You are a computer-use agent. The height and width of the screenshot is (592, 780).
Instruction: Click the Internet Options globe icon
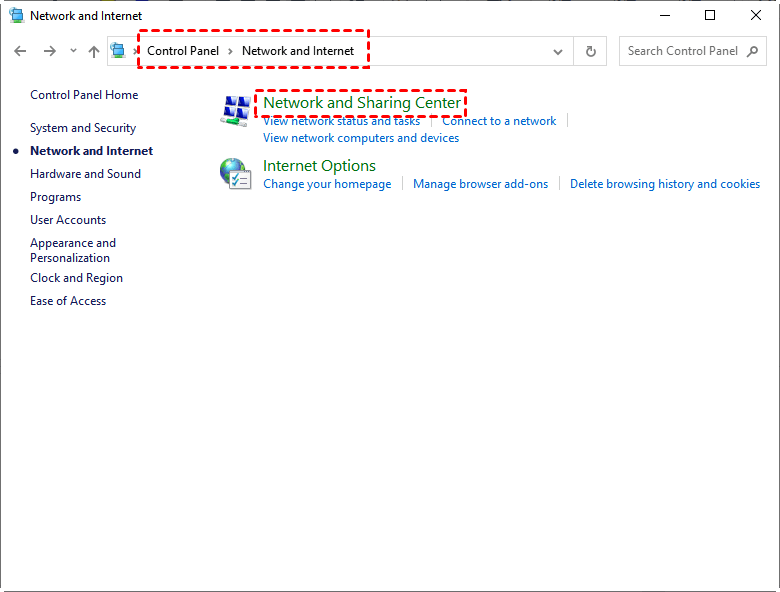point(235,174)
